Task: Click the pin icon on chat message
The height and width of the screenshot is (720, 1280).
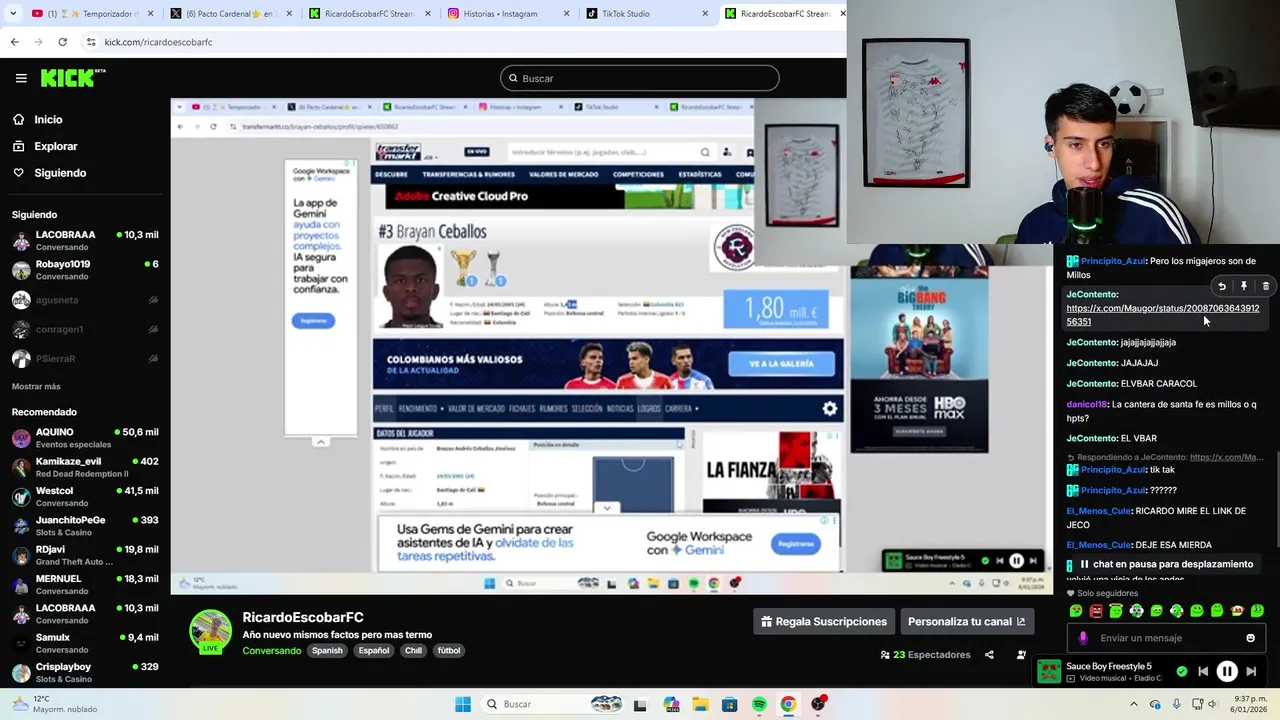Action: [x=1244, y=286]
